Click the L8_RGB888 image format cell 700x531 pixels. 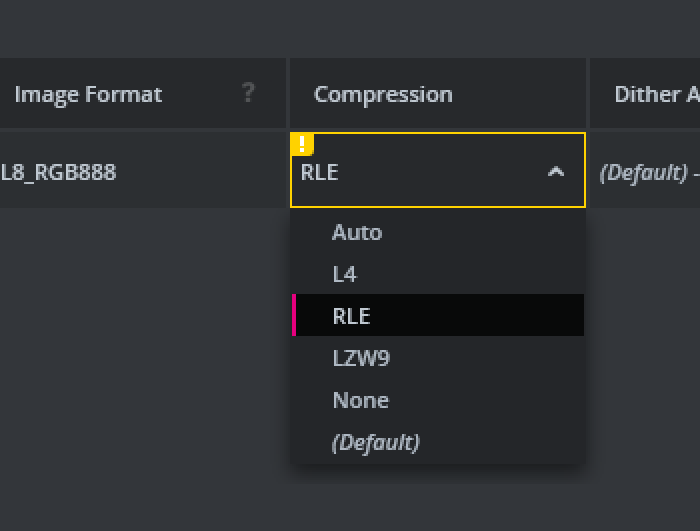click(60, 172)
